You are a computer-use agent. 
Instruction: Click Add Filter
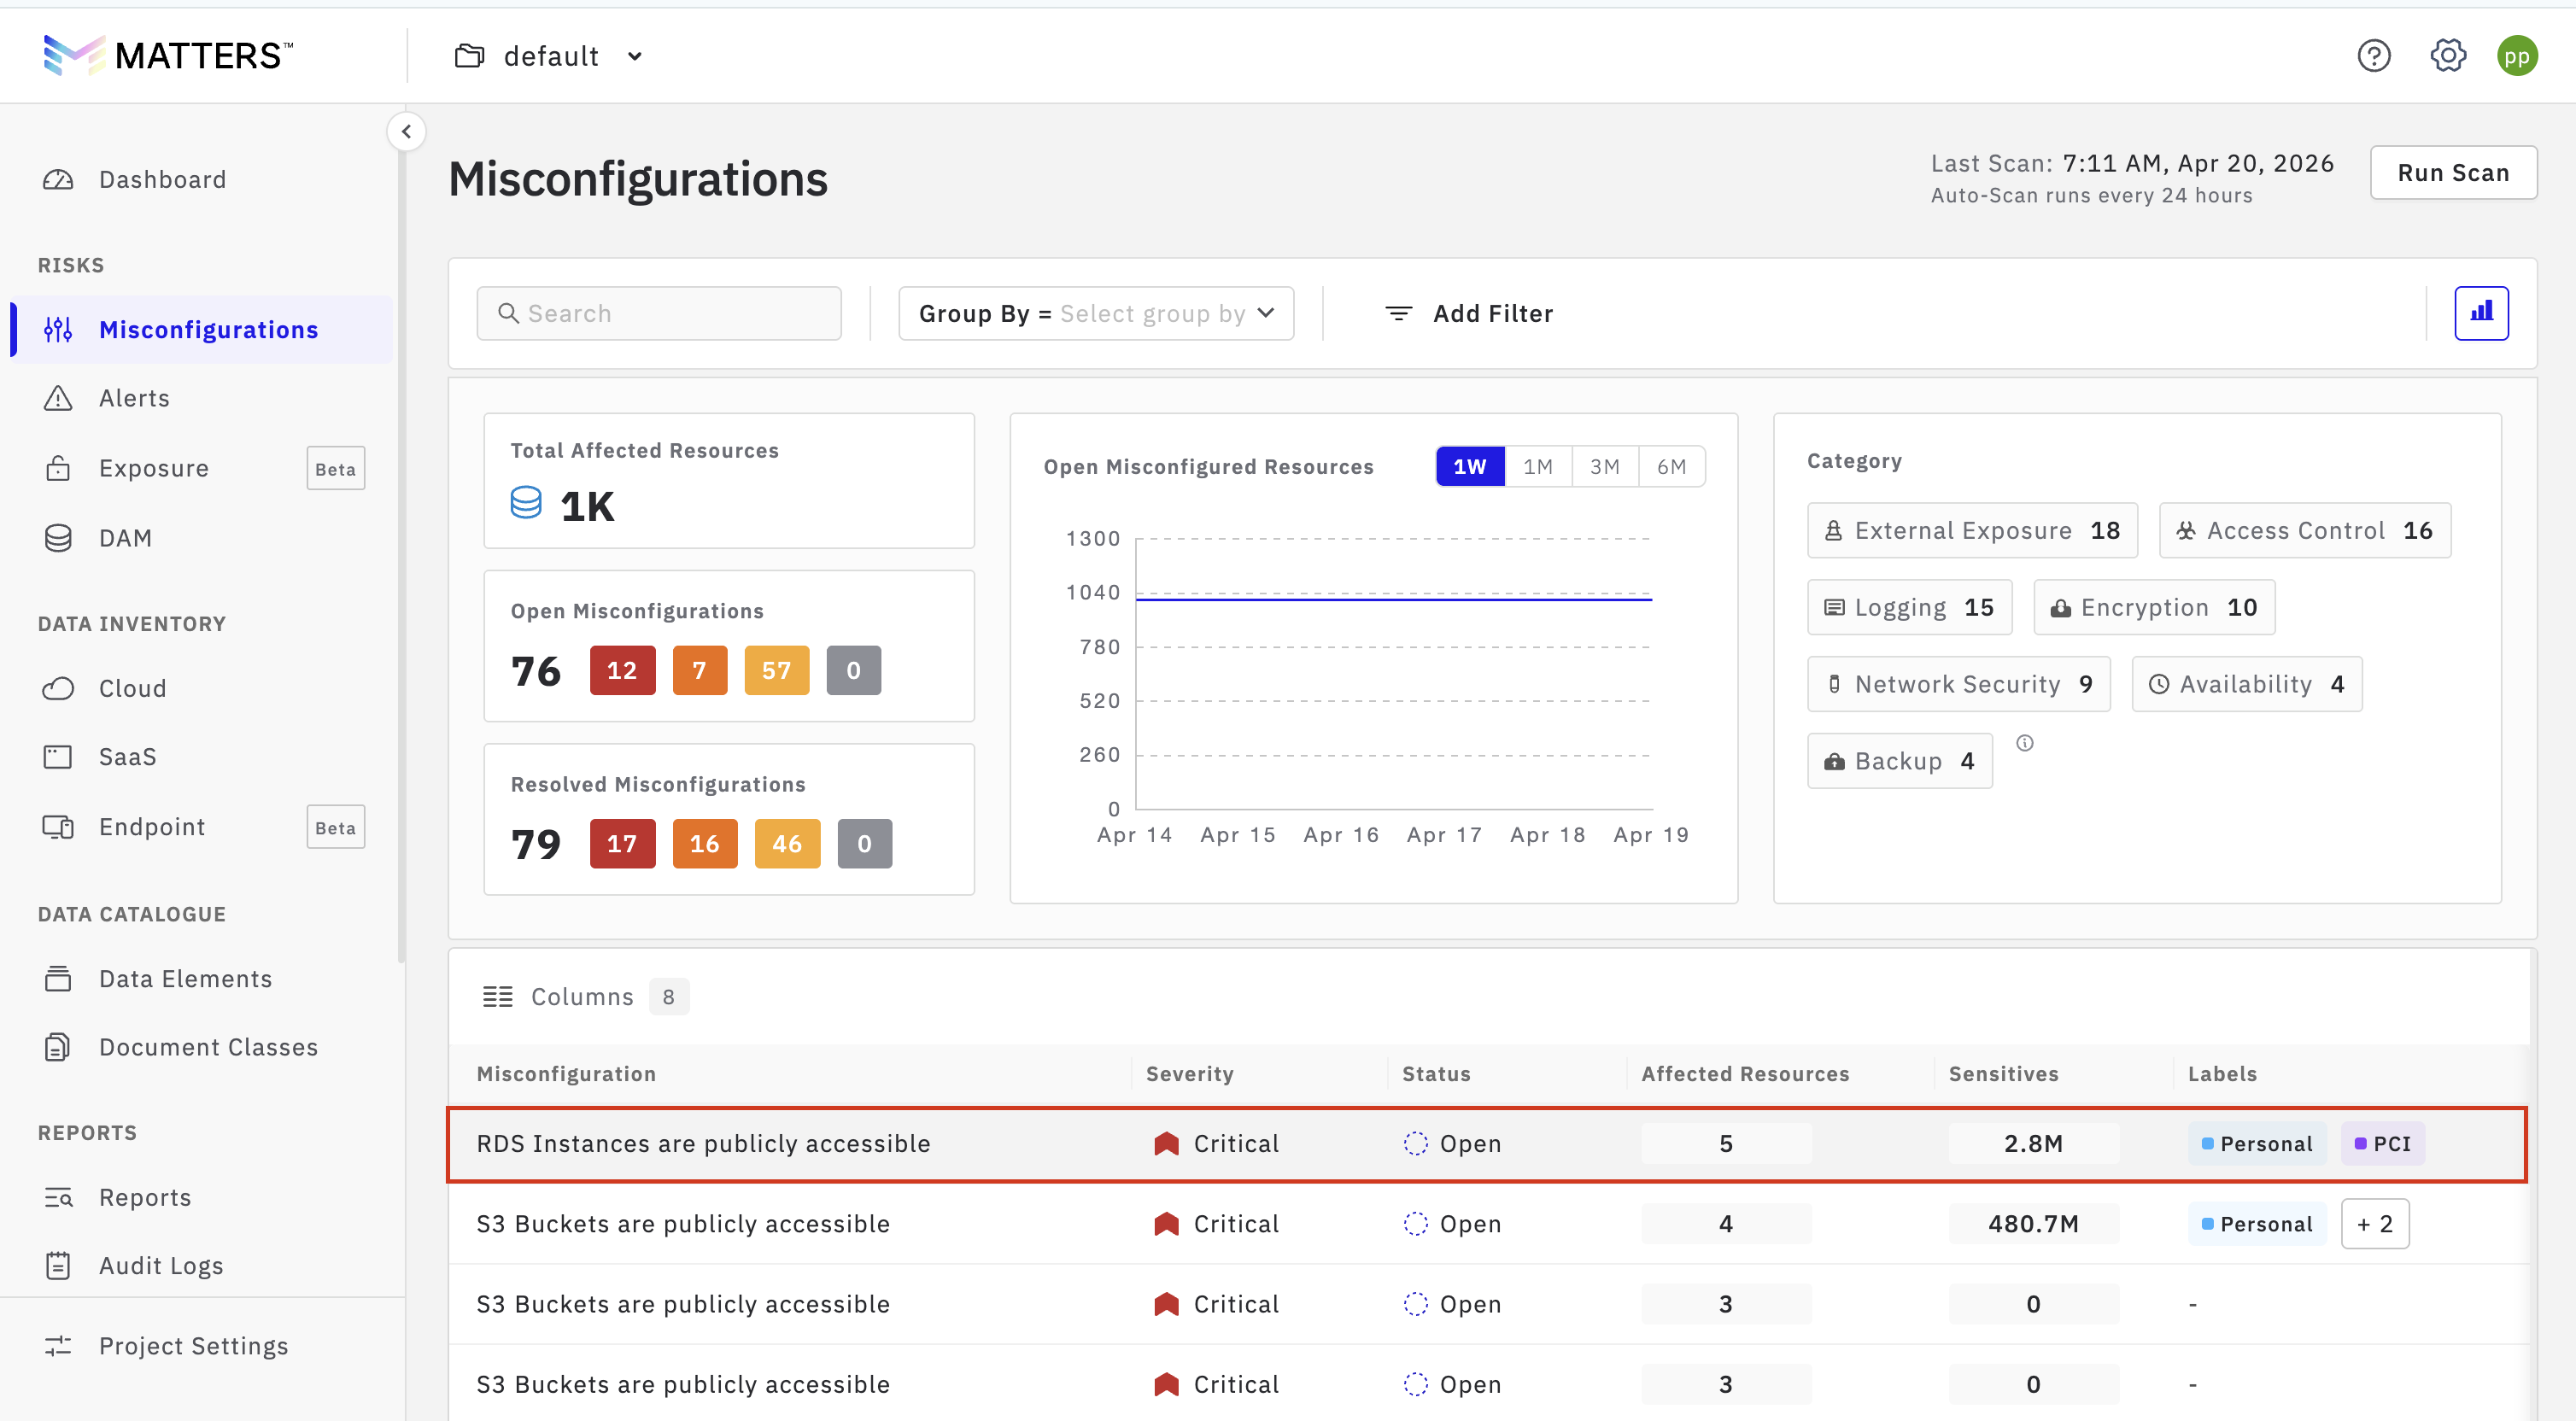pyautogui.click(x=1469, y=314)
